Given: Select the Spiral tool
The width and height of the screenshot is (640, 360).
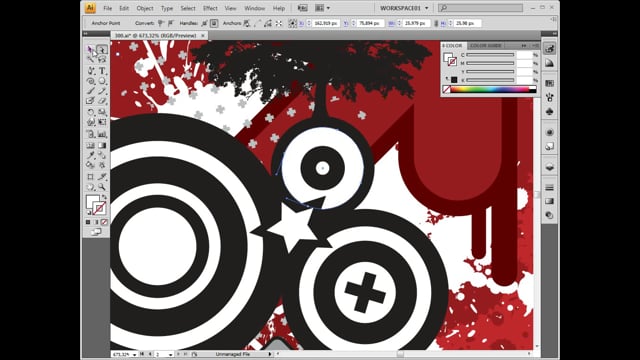Looking at the screenshot, I should 90,81.
